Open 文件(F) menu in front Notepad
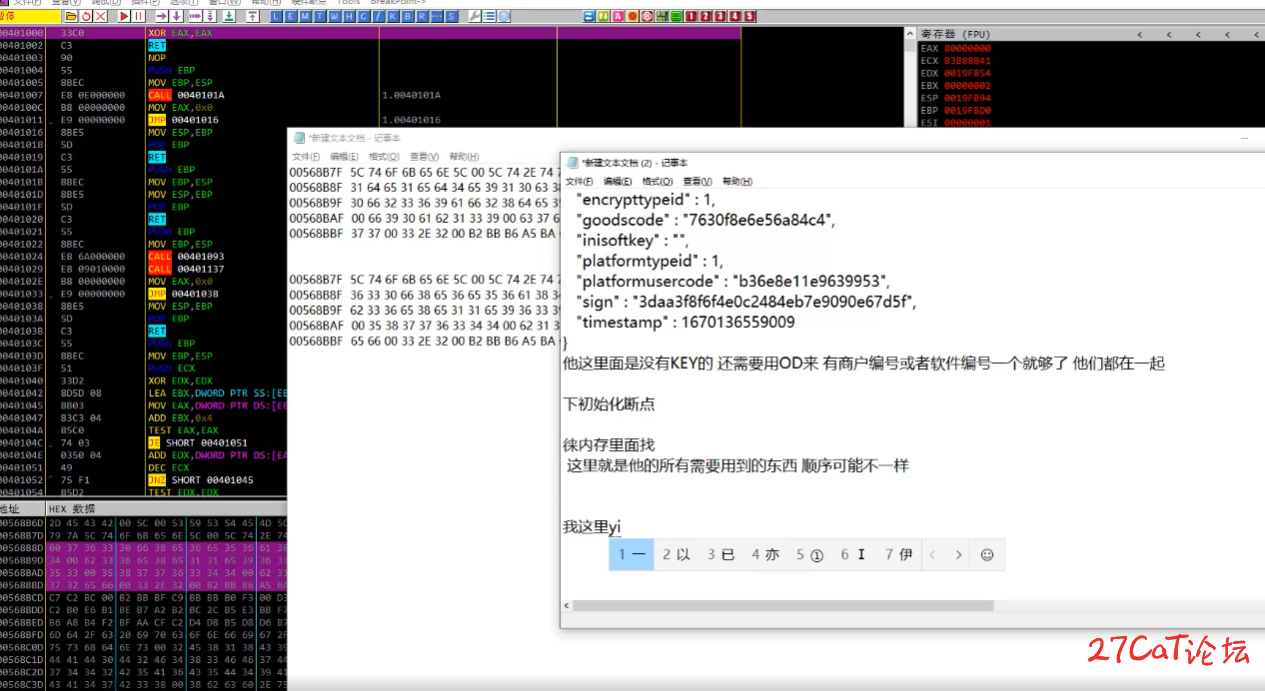The height and width of the screenshot is (691, 1265). [580, 181]
